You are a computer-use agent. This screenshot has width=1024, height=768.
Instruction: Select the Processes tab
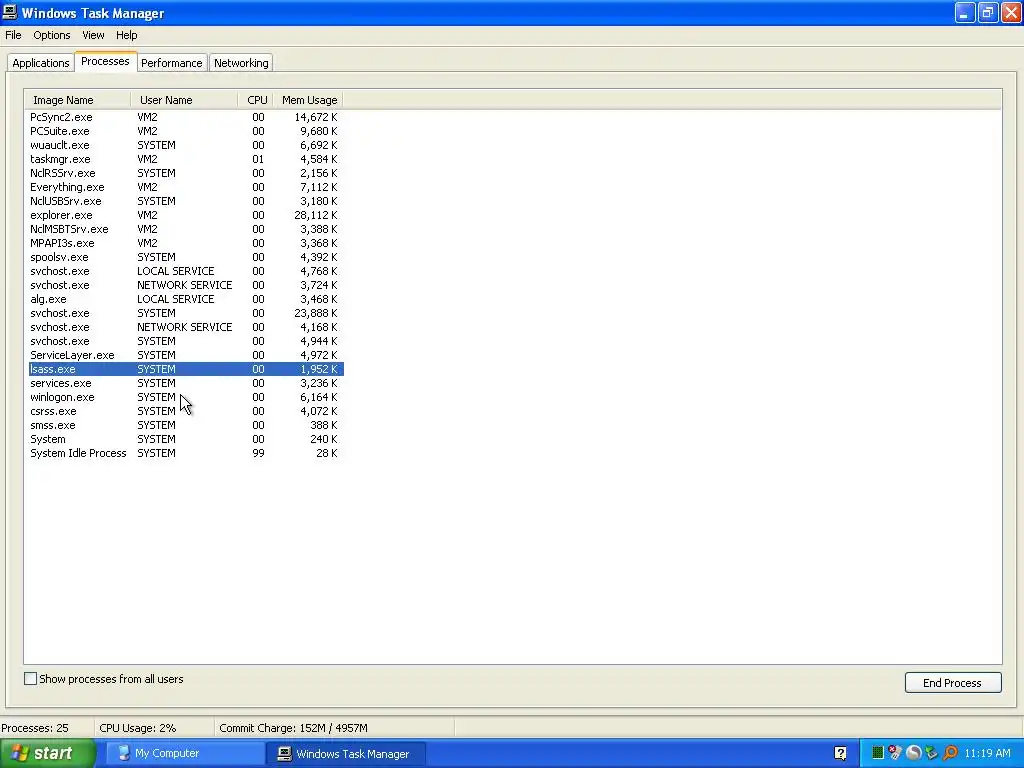(105, 61)
